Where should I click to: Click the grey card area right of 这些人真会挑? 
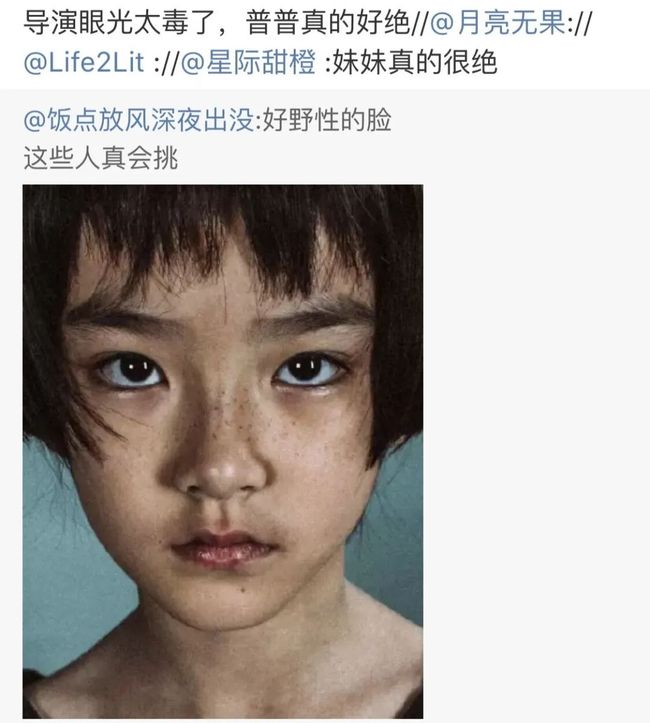[x=413, y=158]
